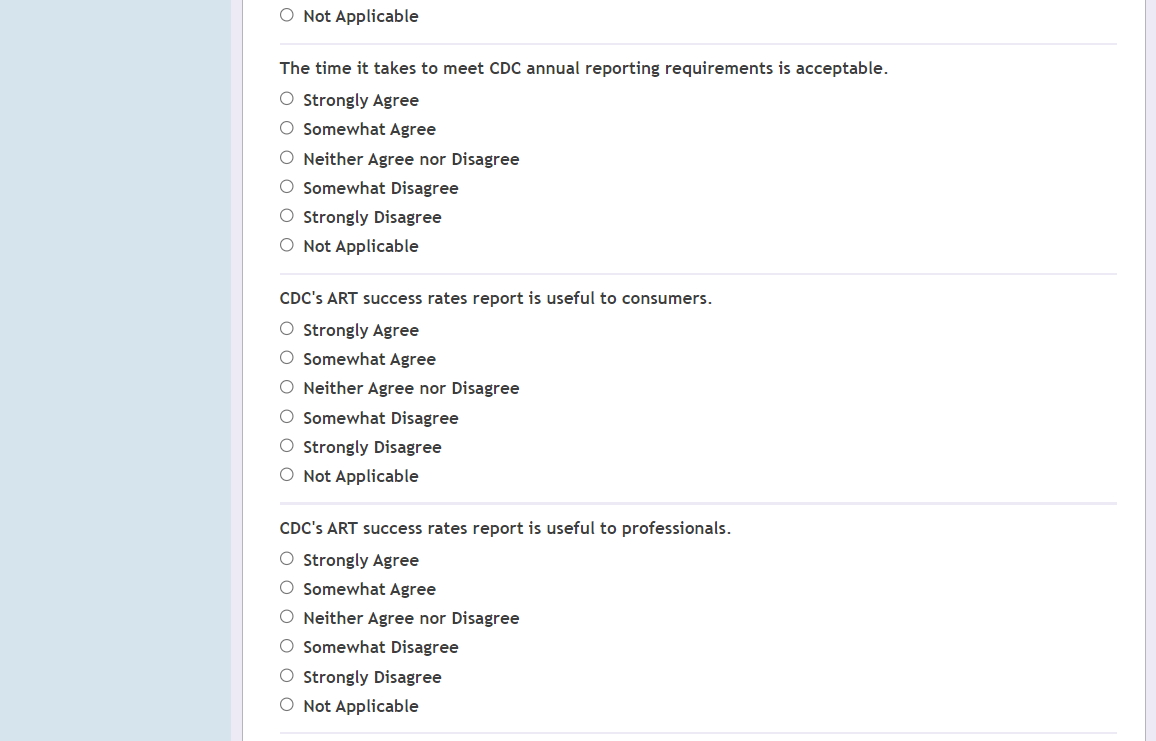
Task: Select Strongly Disagree for useful to professionals
Action: 287,676
